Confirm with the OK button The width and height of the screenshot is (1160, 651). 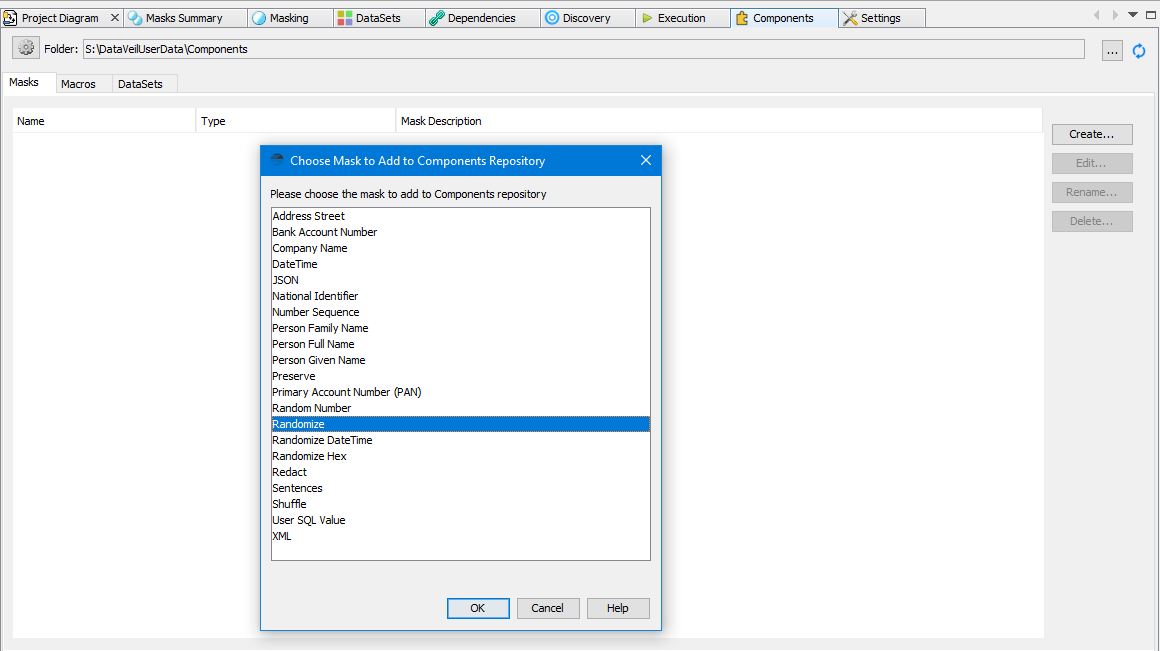tap(478, 608)
